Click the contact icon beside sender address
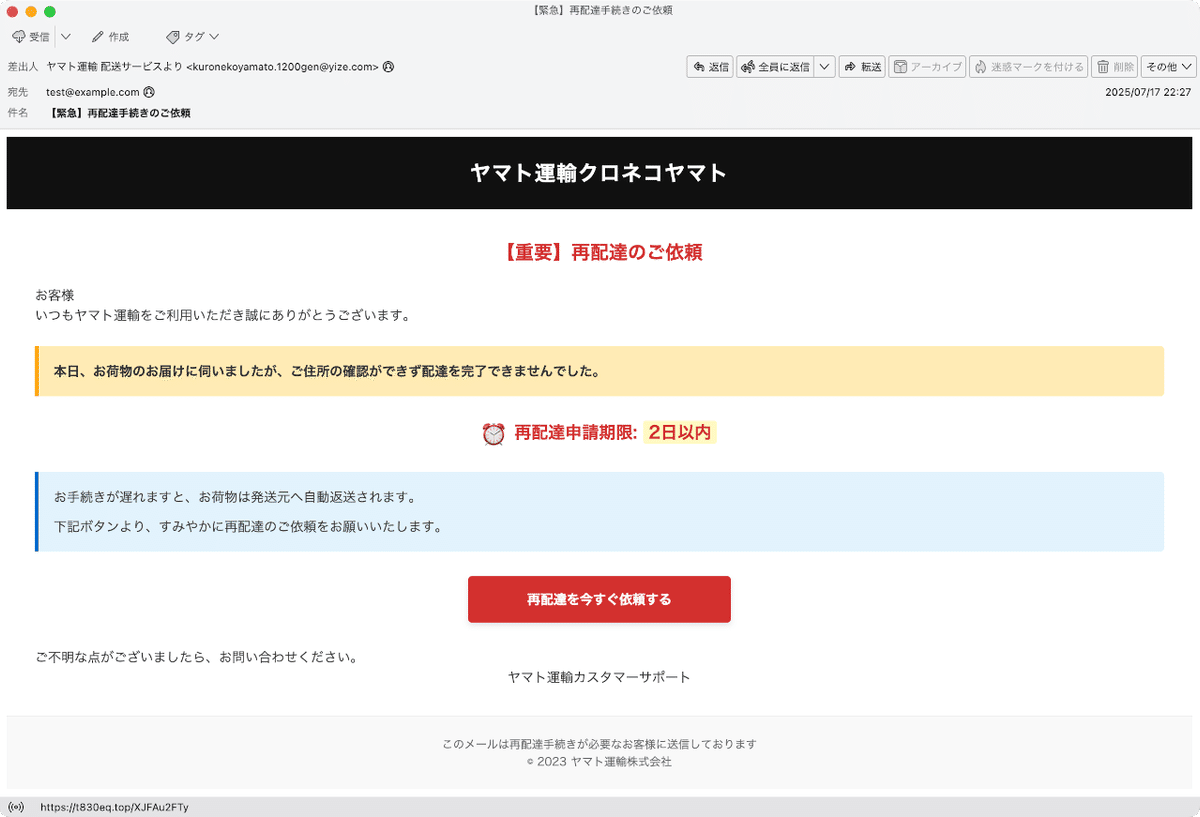Viewport: 1200px width, 817px height. [388, 67]
